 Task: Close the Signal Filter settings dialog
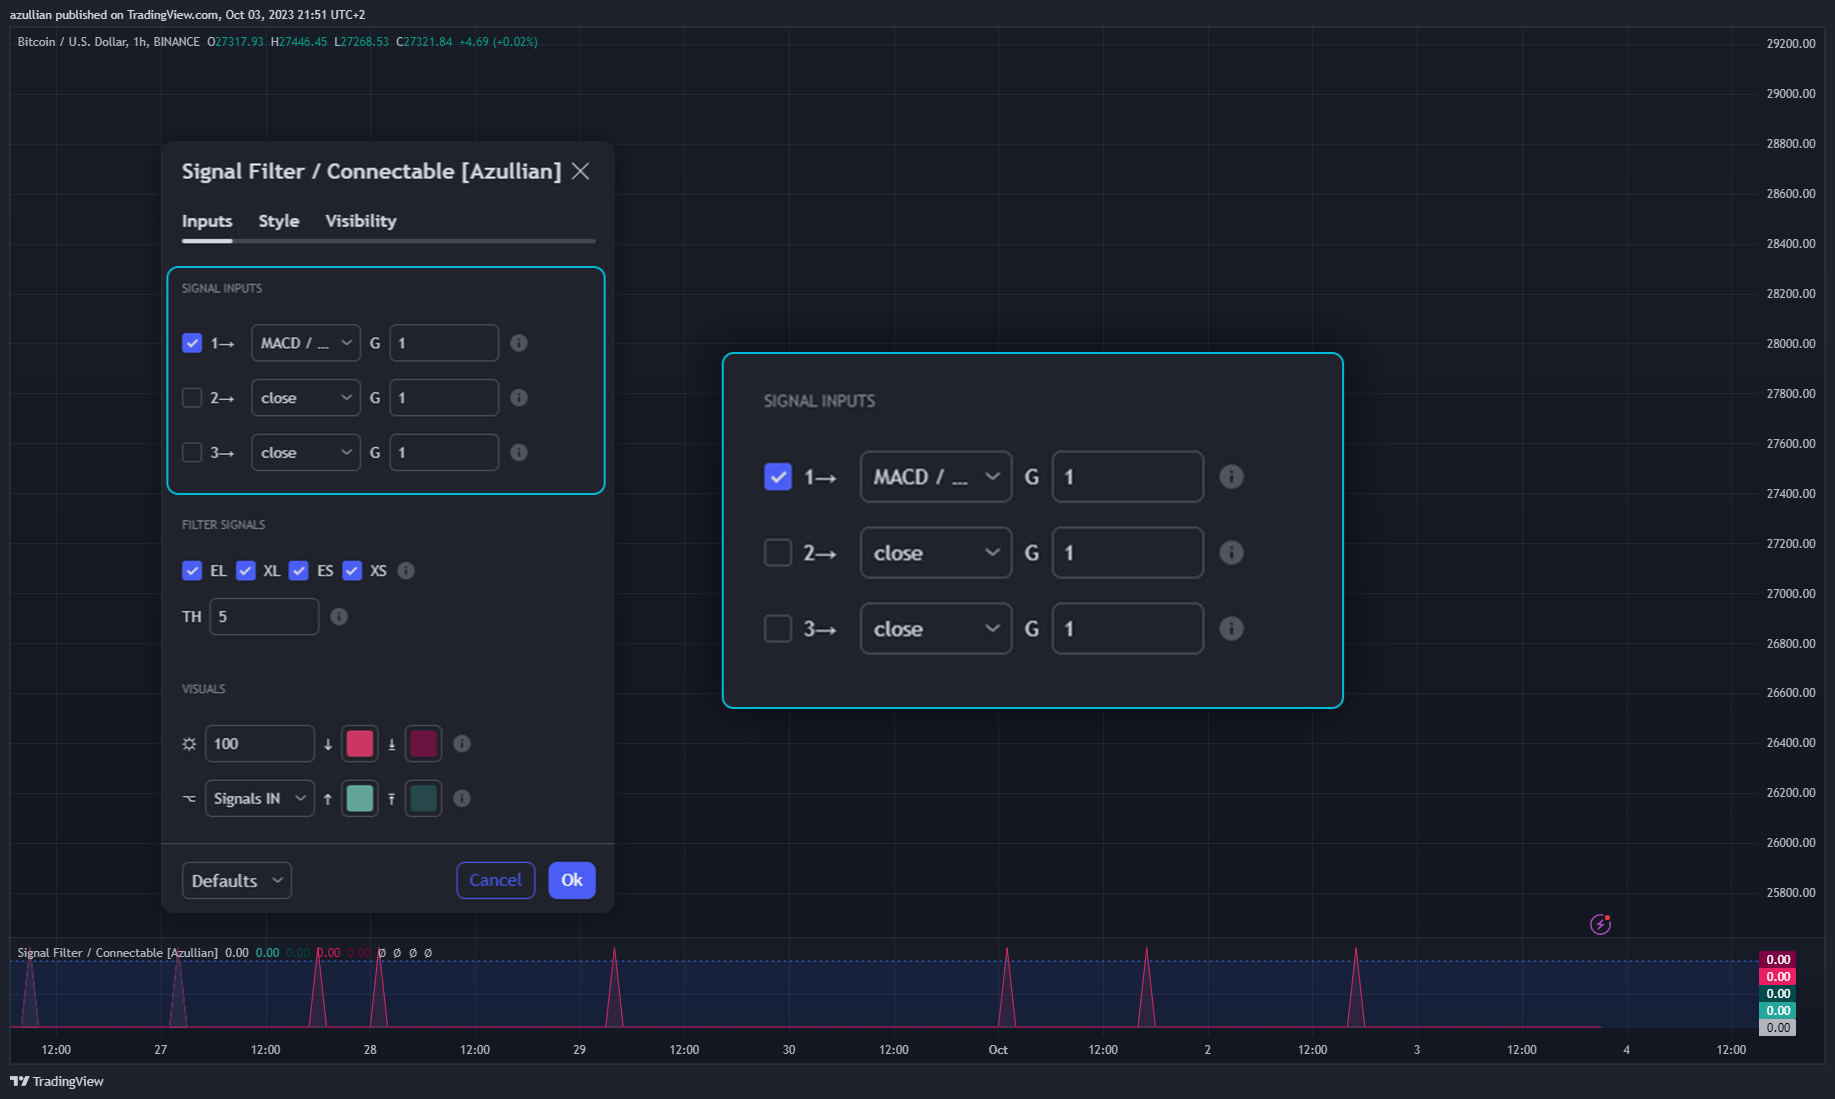[580, 171]
